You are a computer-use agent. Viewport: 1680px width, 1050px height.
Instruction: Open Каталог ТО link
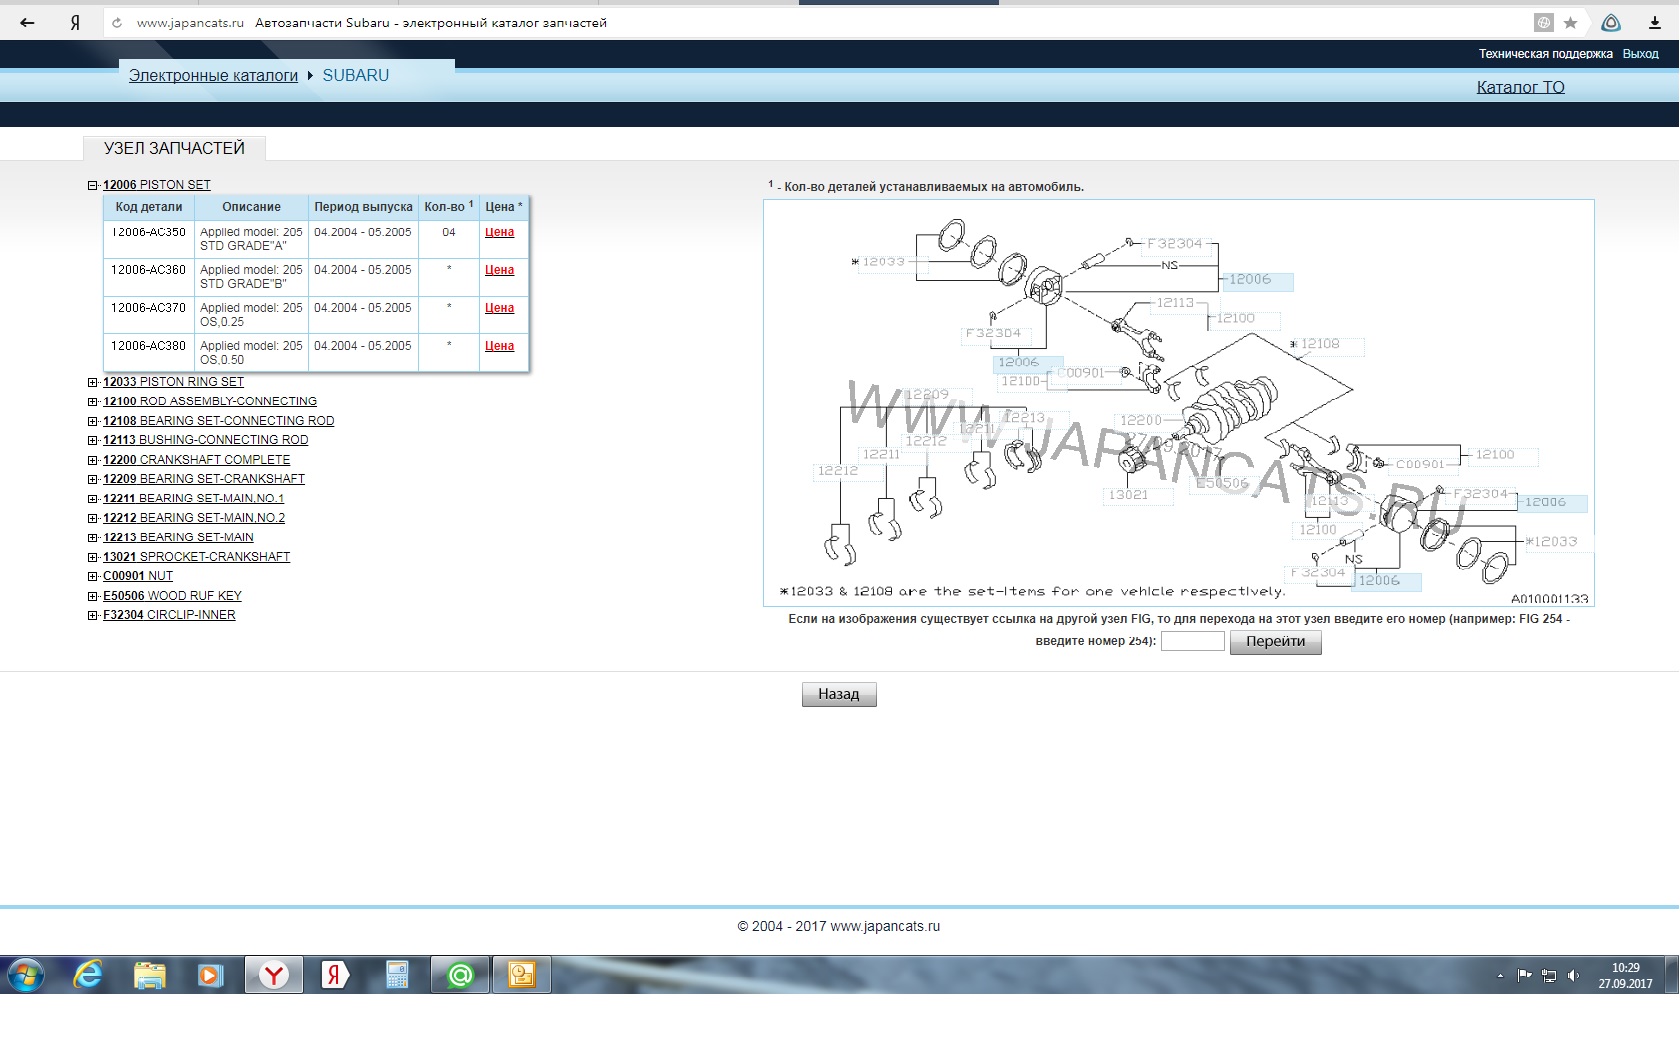[x=1520, y=87]
